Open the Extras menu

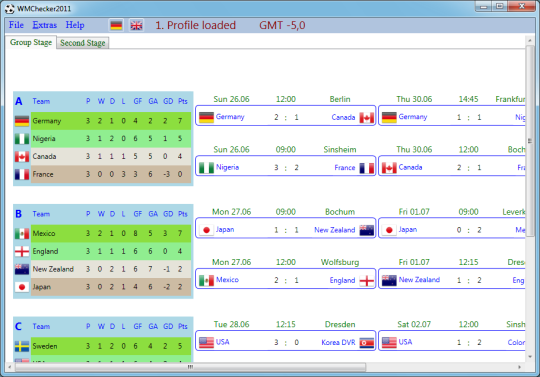(44, 25)
